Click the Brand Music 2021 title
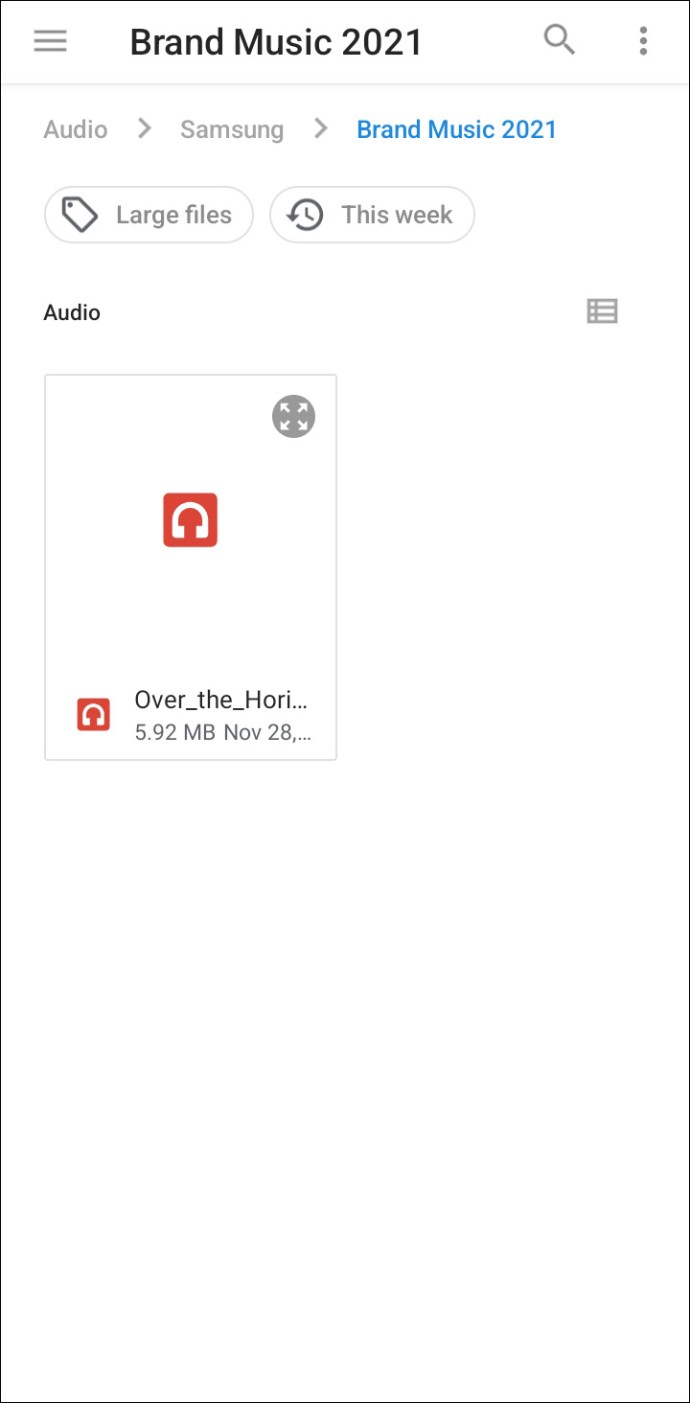Screen dimensions: 690x1403 [276, 42]
